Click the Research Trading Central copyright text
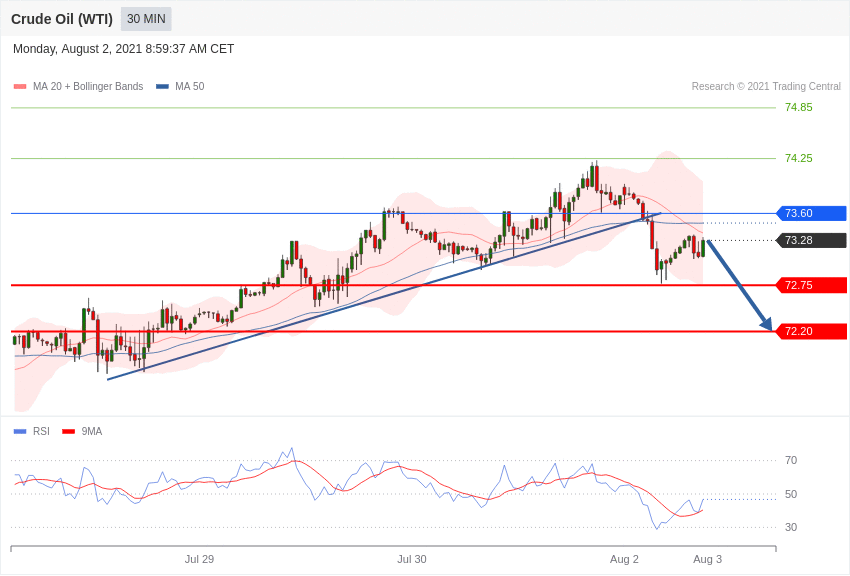Viewport: 850px width, 576px height. click(766, 87)
